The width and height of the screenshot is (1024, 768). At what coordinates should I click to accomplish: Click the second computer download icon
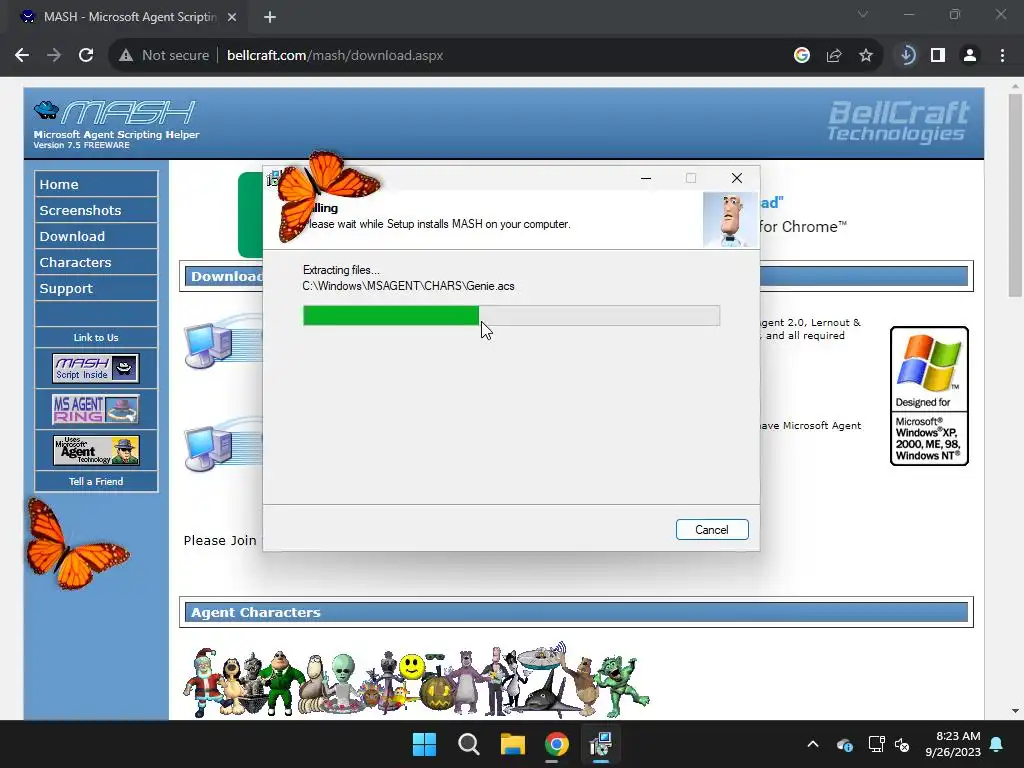pos(209,448)
